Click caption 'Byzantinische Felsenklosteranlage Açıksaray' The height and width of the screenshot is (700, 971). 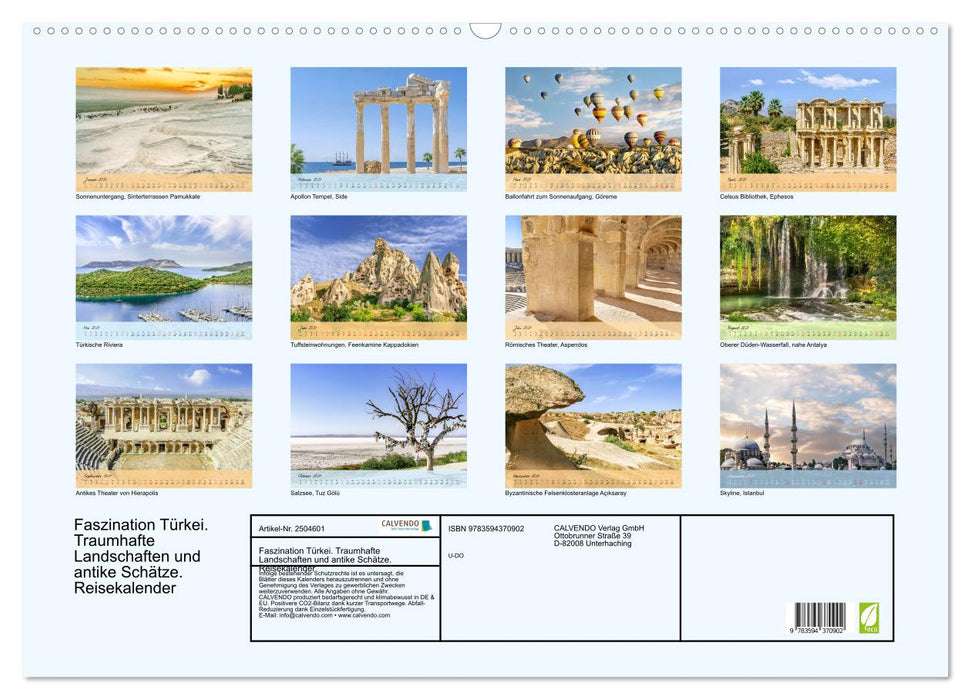tap(566, 493)
